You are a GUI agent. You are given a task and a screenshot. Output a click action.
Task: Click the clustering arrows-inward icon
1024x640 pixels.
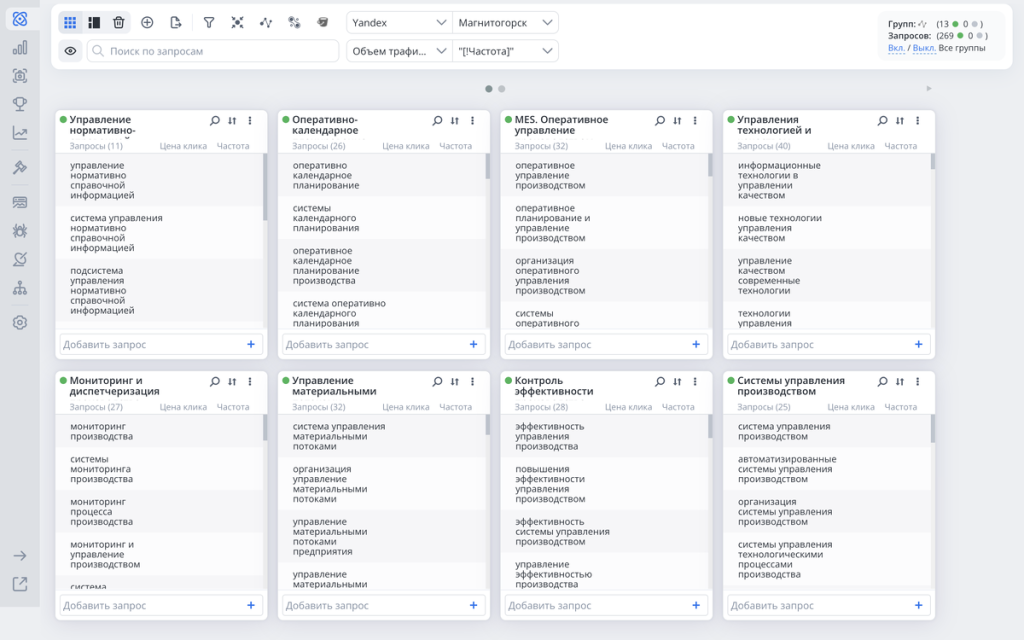pyautogui.click(x=238, y=23)
